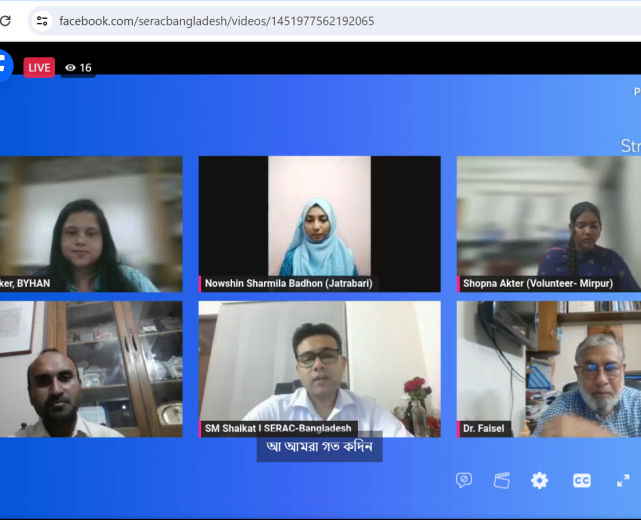641x520 pixels.
Task: Reload the page with the refresh icon
Action: tap(5, 20)
